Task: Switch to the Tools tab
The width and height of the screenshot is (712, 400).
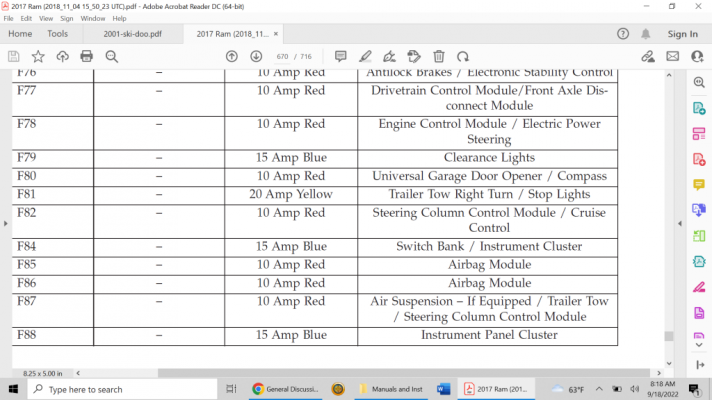Action: point(57,34)
